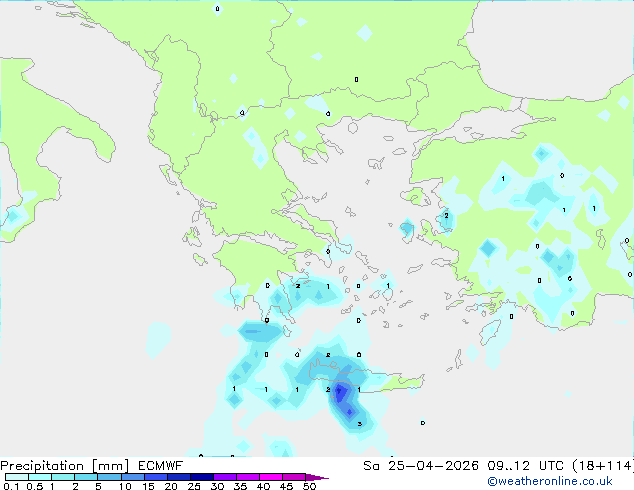Pick the 45–50 mm magenta legend swatch
The width and height of the screenshot is (634, 490).
tap(294, 477)
